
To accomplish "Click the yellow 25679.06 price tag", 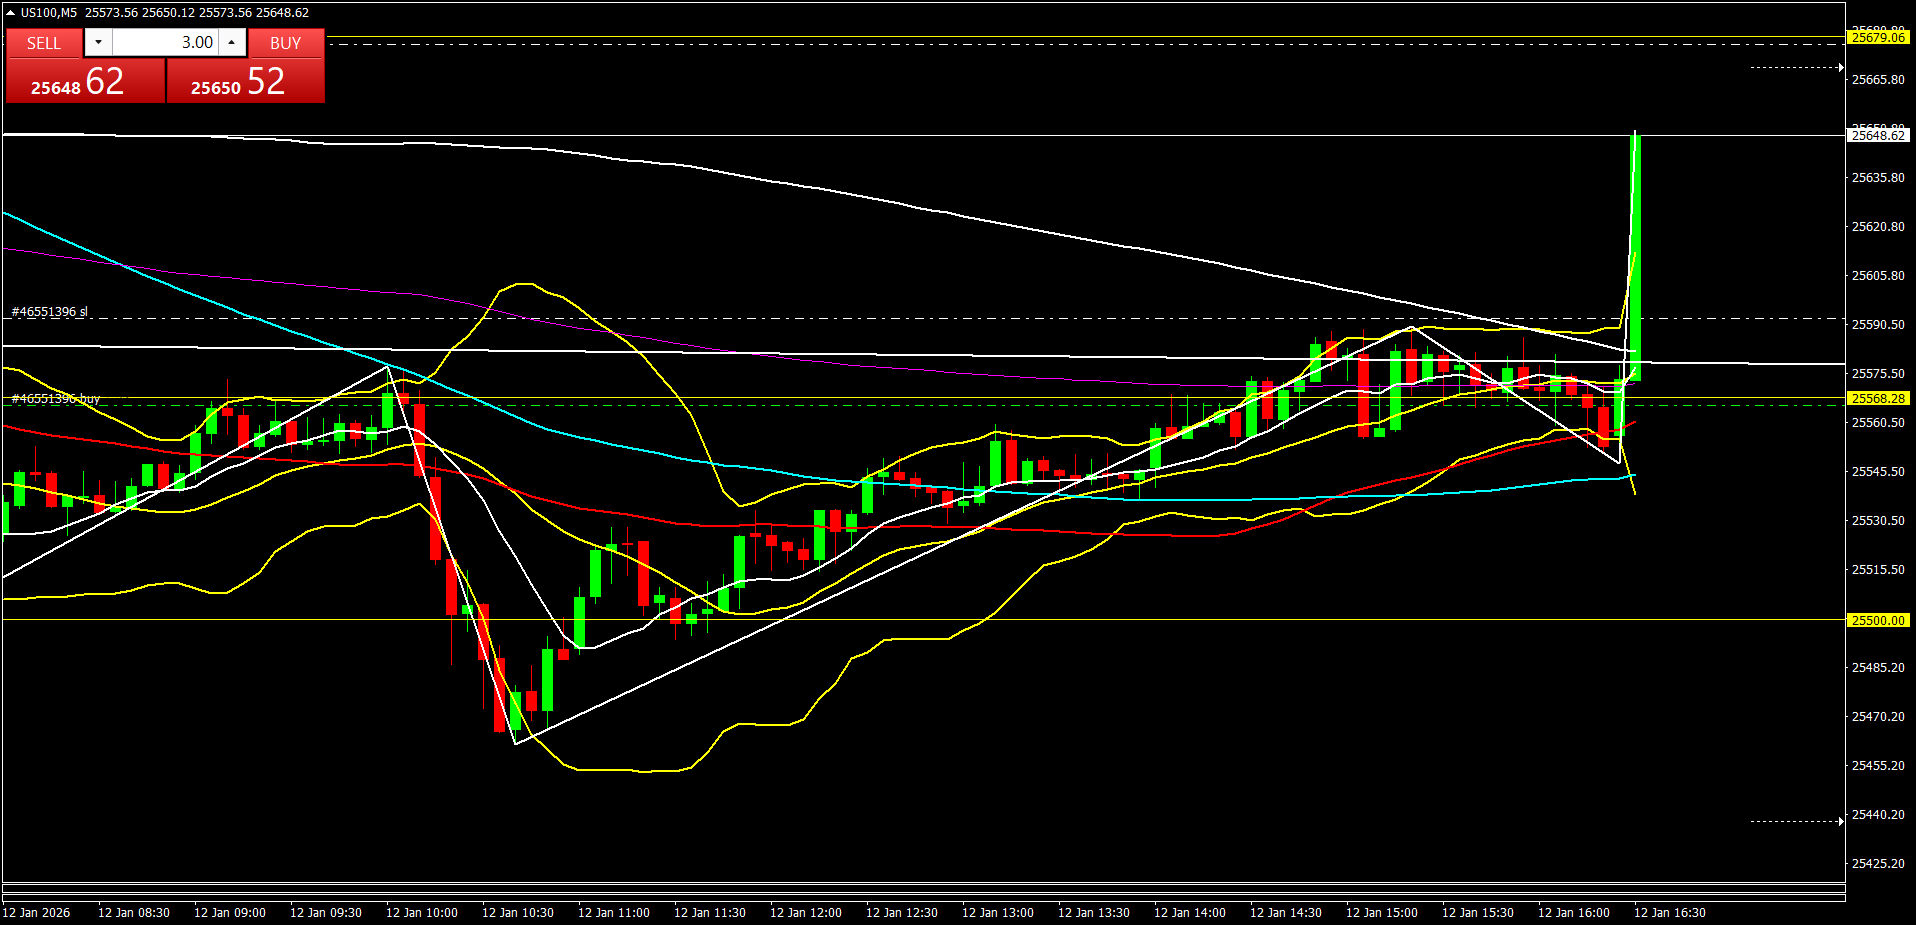I will [1877, 38].
